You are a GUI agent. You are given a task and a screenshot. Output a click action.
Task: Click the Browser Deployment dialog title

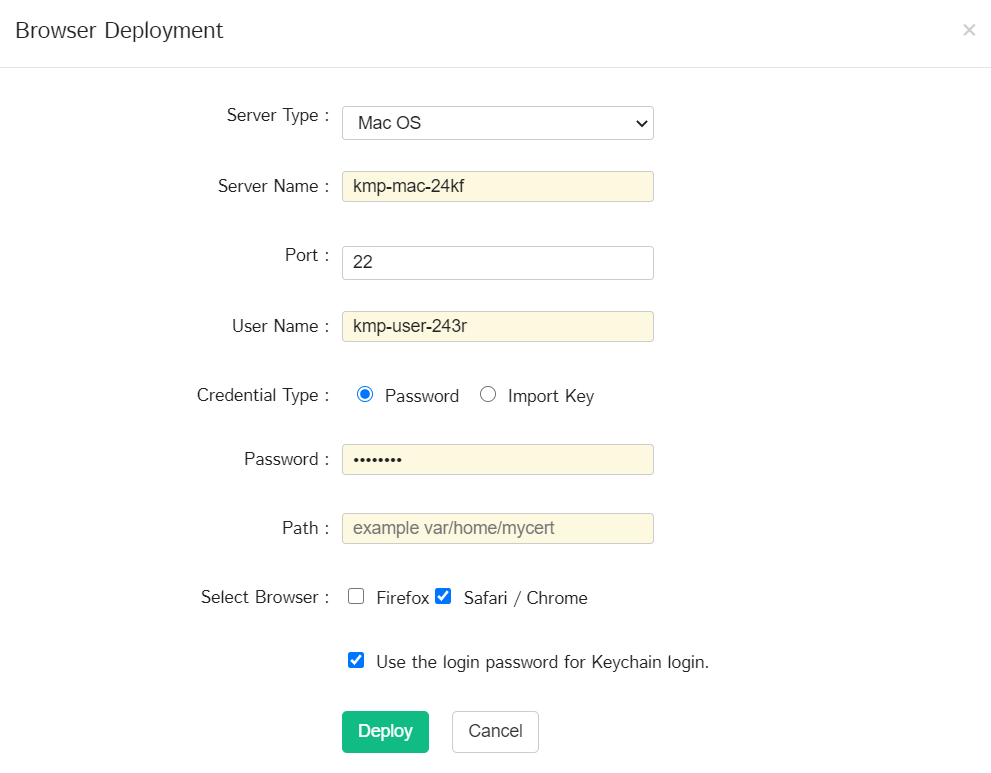119,30
